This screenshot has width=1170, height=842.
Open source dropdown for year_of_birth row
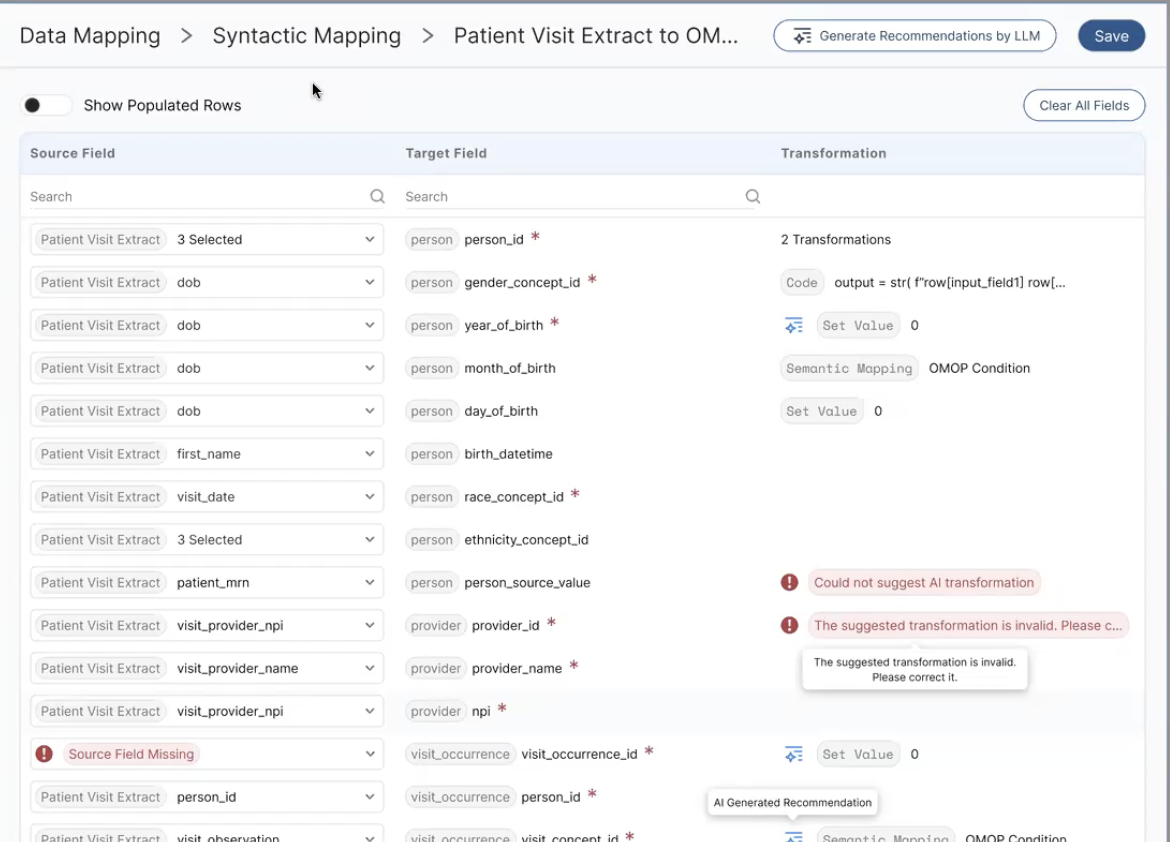click(207, 325)
